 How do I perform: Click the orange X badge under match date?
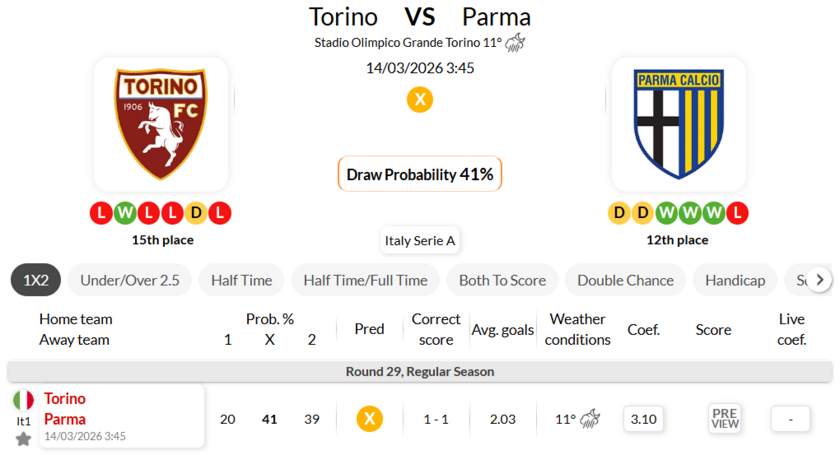pos(420,99)
